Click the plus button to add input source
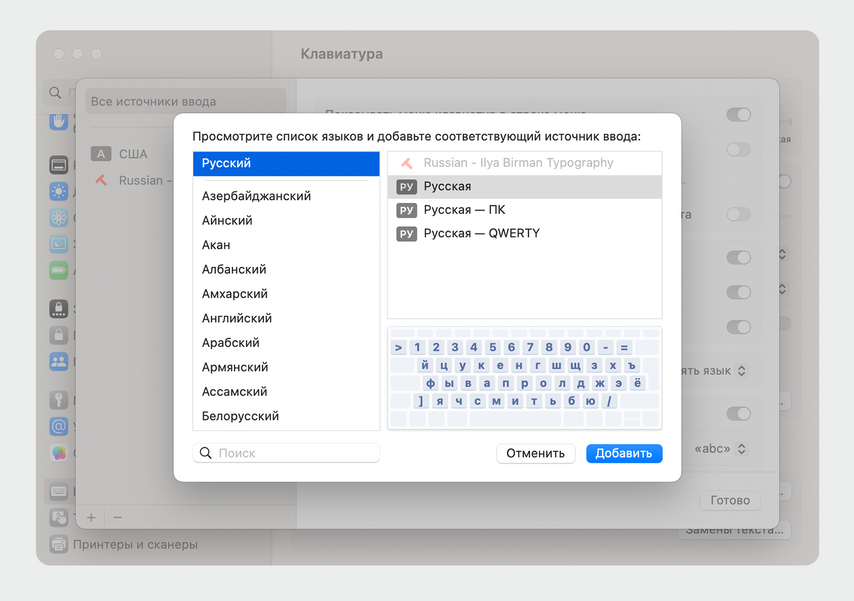 coord(92,517)
